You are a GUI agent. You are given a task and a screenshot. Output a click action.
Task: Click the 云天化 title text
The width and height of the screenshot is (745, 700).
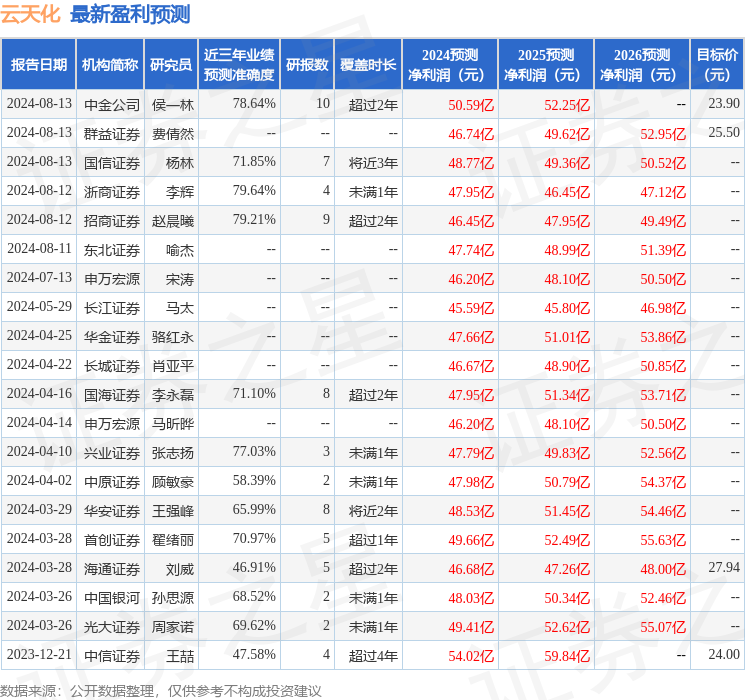[30, 14]
